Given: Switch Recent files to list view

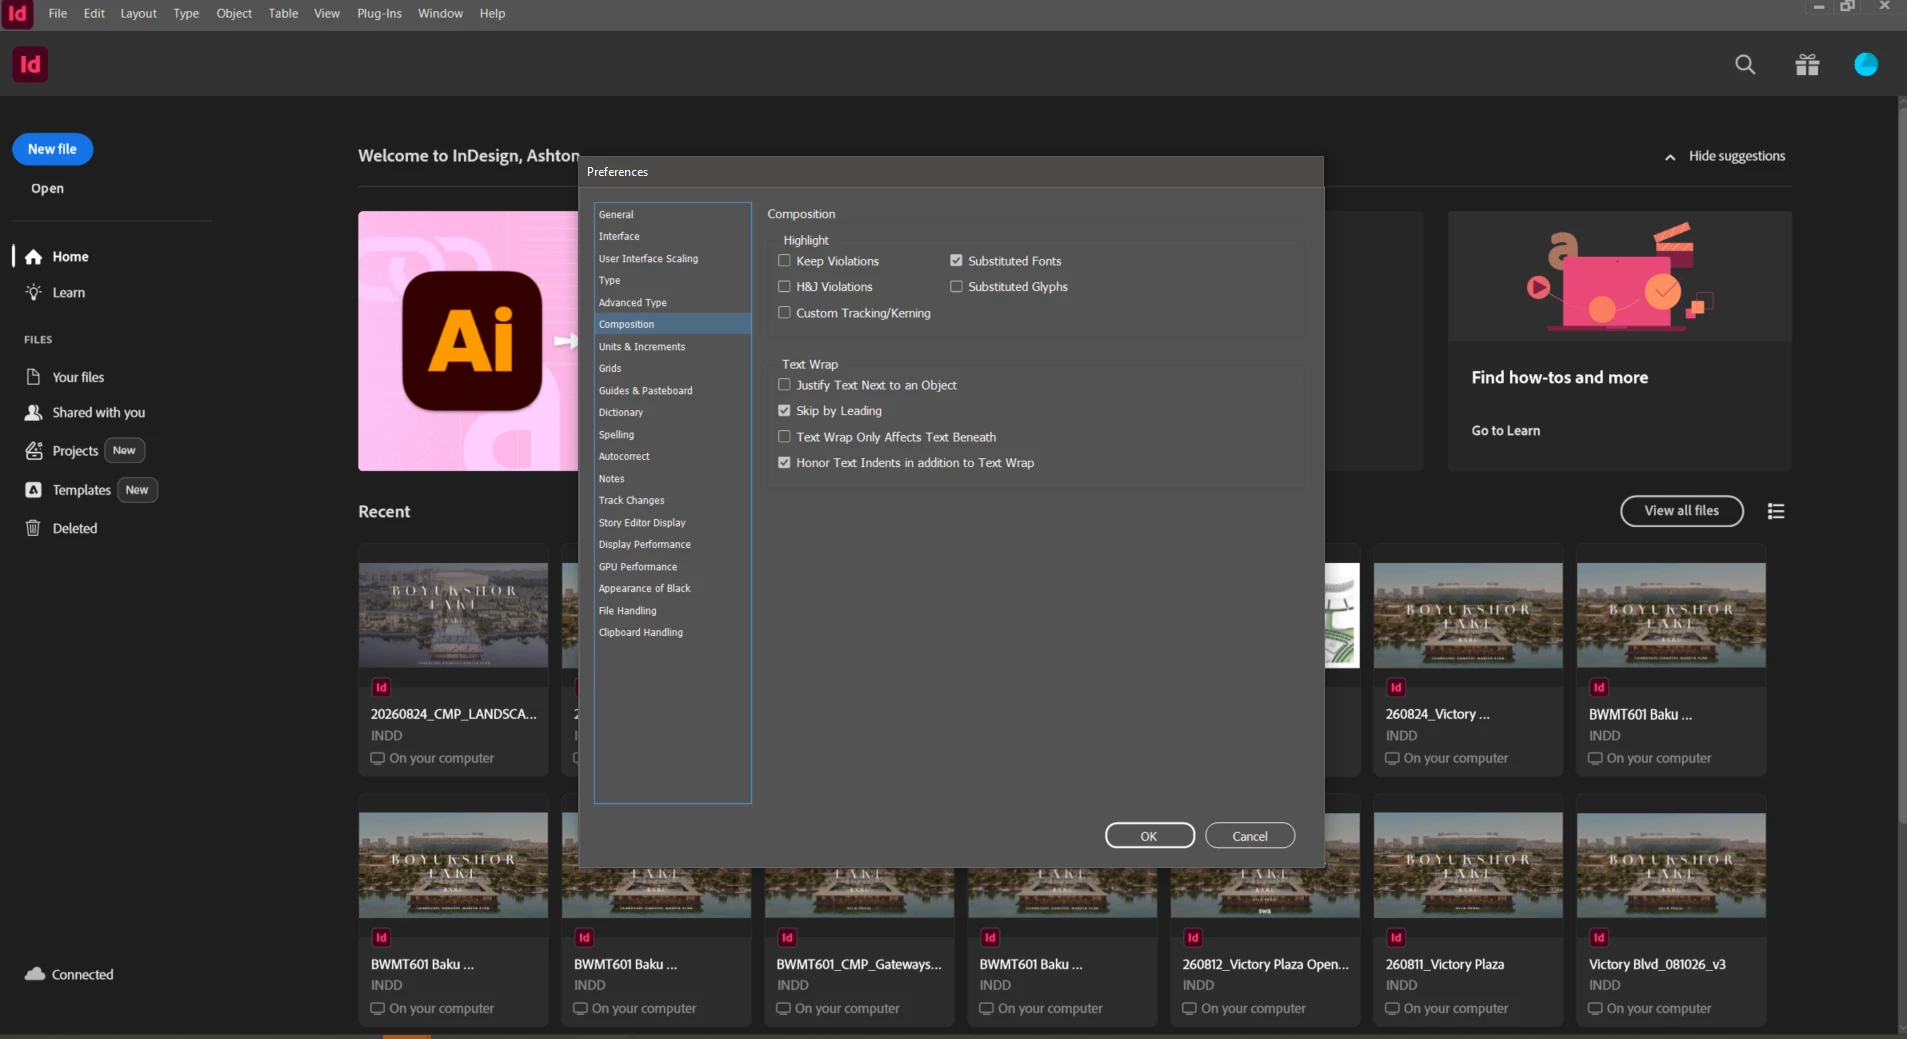Looking at the screenshot, I should 1776,511.
